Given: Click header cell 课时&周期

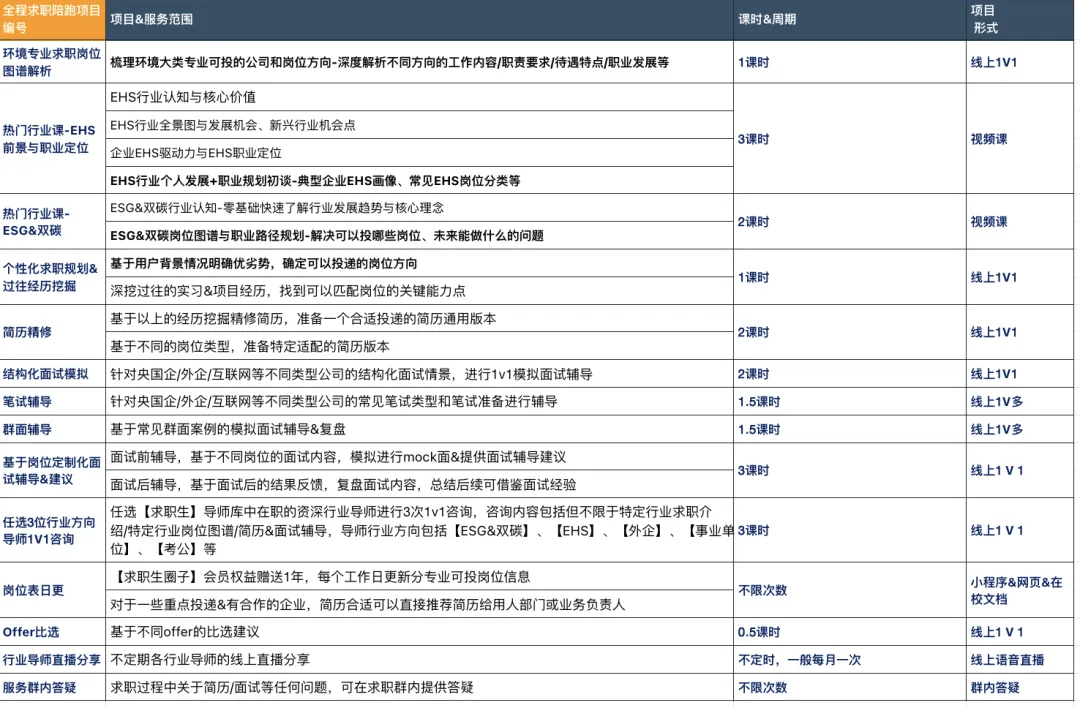Looking at the screenshot, I should point(850,19).
